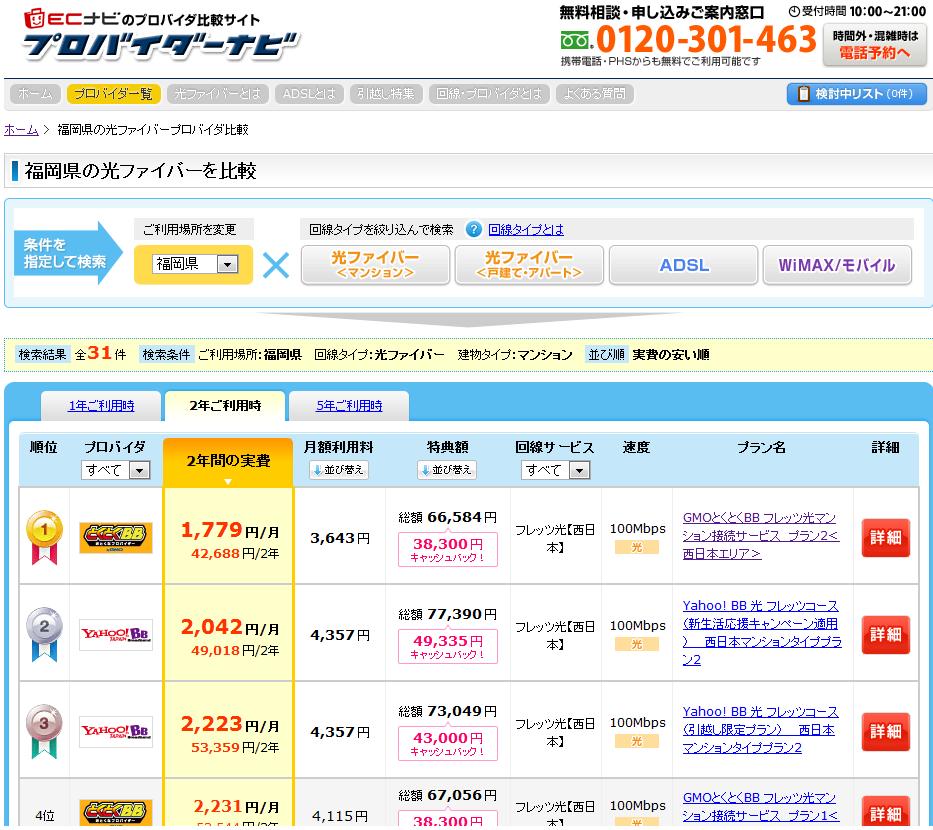Click the 福岡県の光ファイバーを比較 page heading

[x=140, y=171]
